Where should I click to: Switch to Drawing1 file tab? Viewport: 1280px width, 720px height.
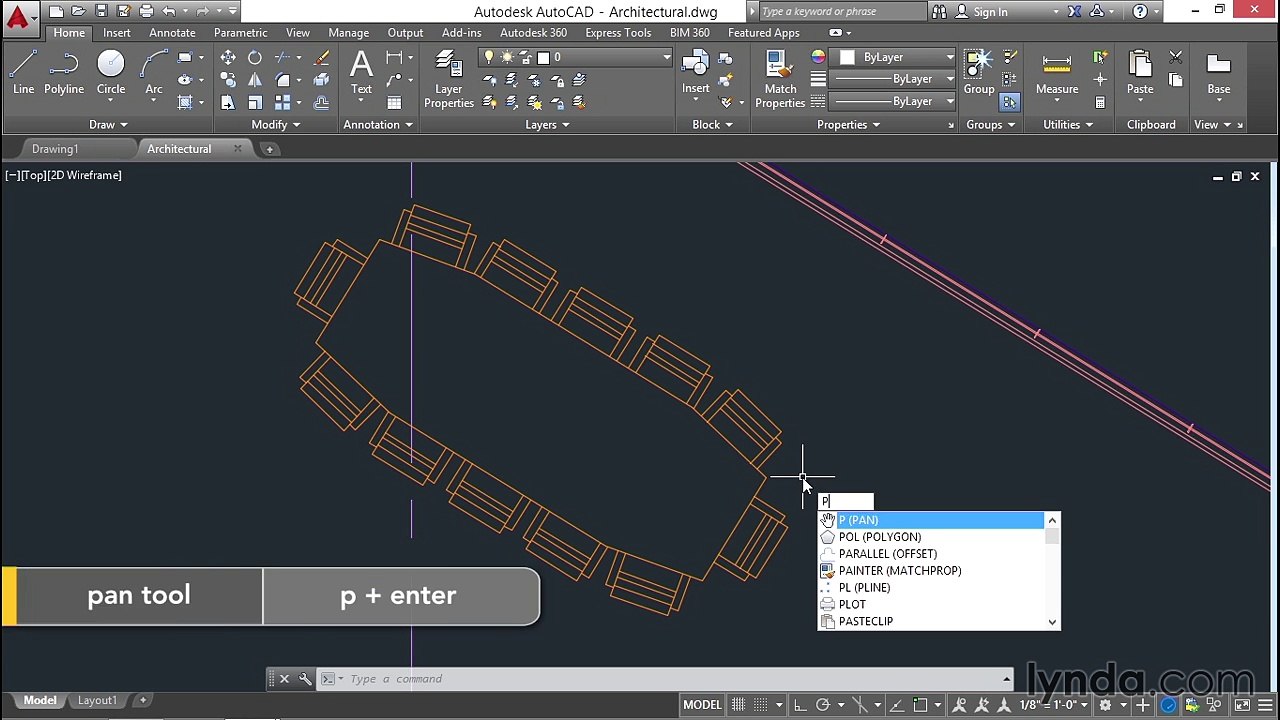click(55, 149)
